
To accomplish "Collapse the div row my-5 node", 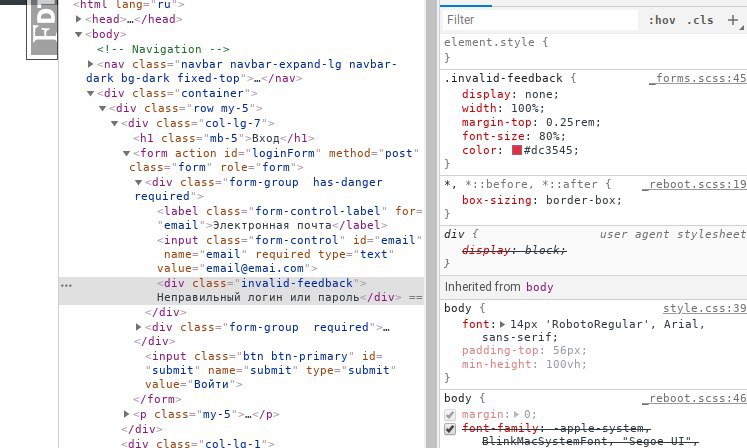I will 102,109.
